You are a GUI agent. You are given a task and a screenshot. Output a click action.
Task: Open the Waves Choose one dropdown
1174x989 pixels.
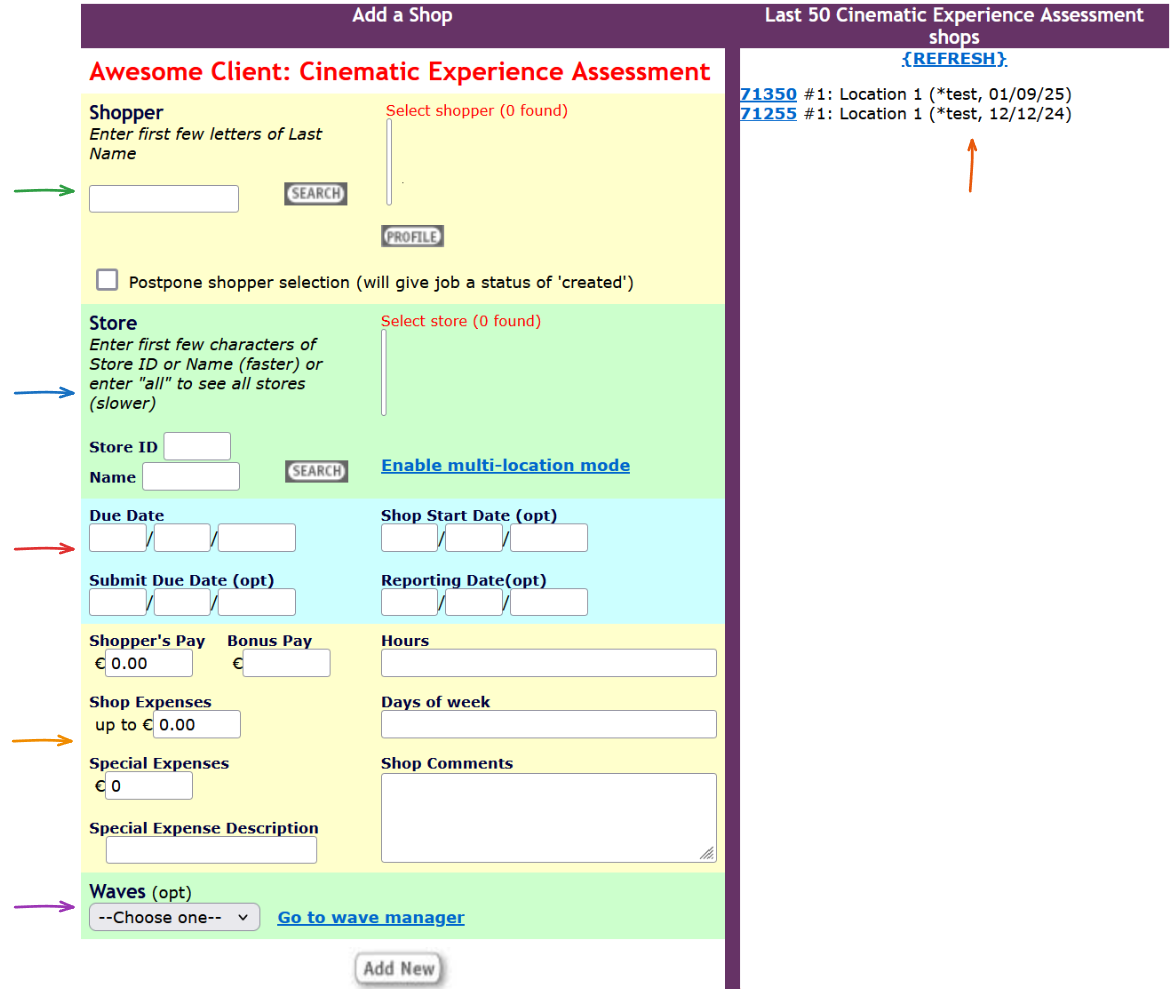pyautogui.click(x=174, y=917)
